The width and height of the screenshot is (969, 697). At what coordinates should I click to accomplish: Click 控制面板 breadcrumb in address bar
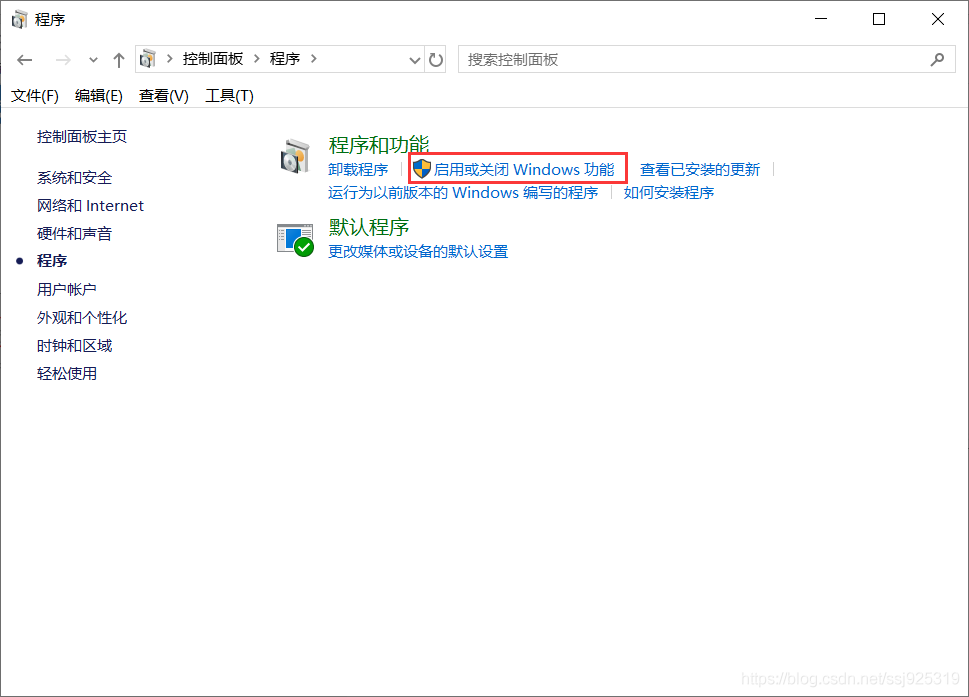pyautogui.click(x=213, y=59)
